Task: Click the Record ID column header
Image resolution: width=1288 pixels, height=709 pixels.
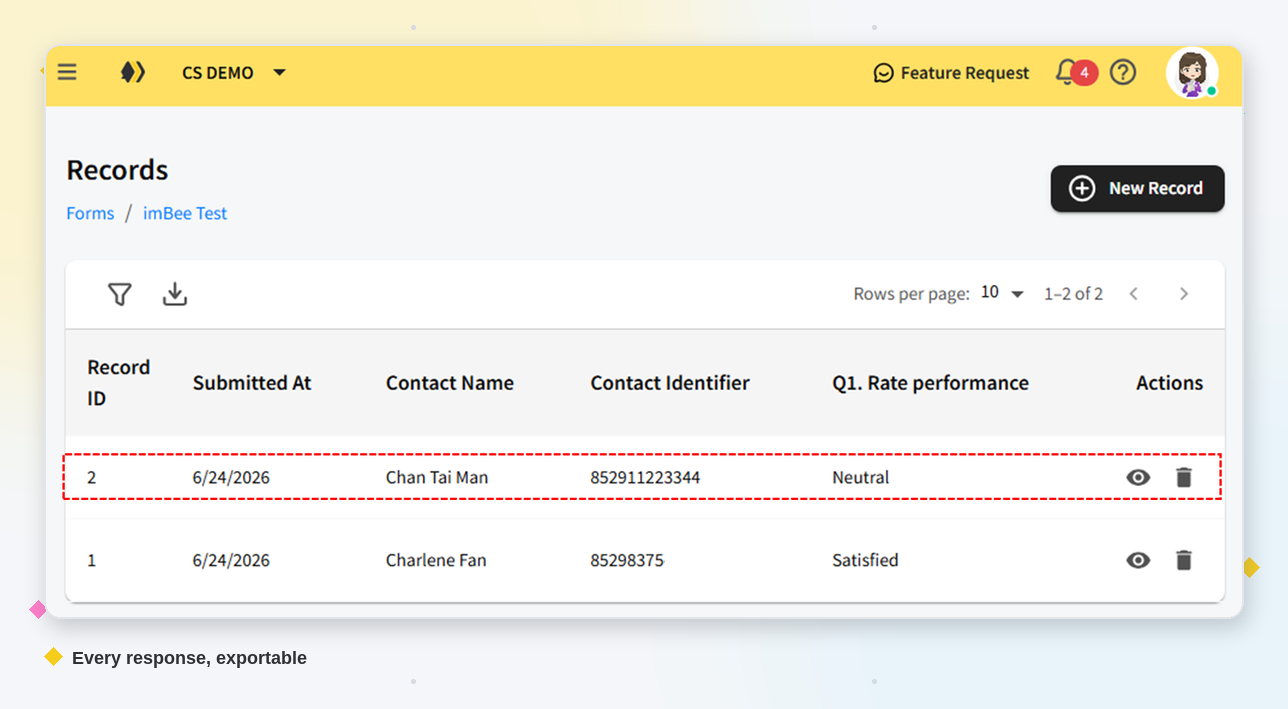Action: 118,382
